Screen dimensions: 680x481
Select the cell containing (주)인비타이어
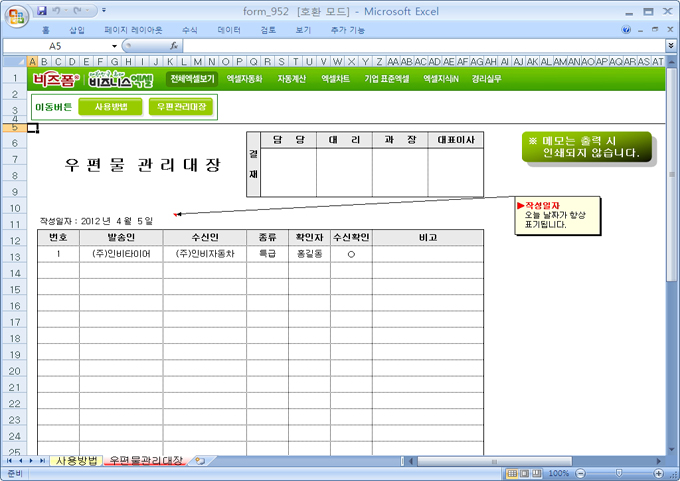coord(121,254)
